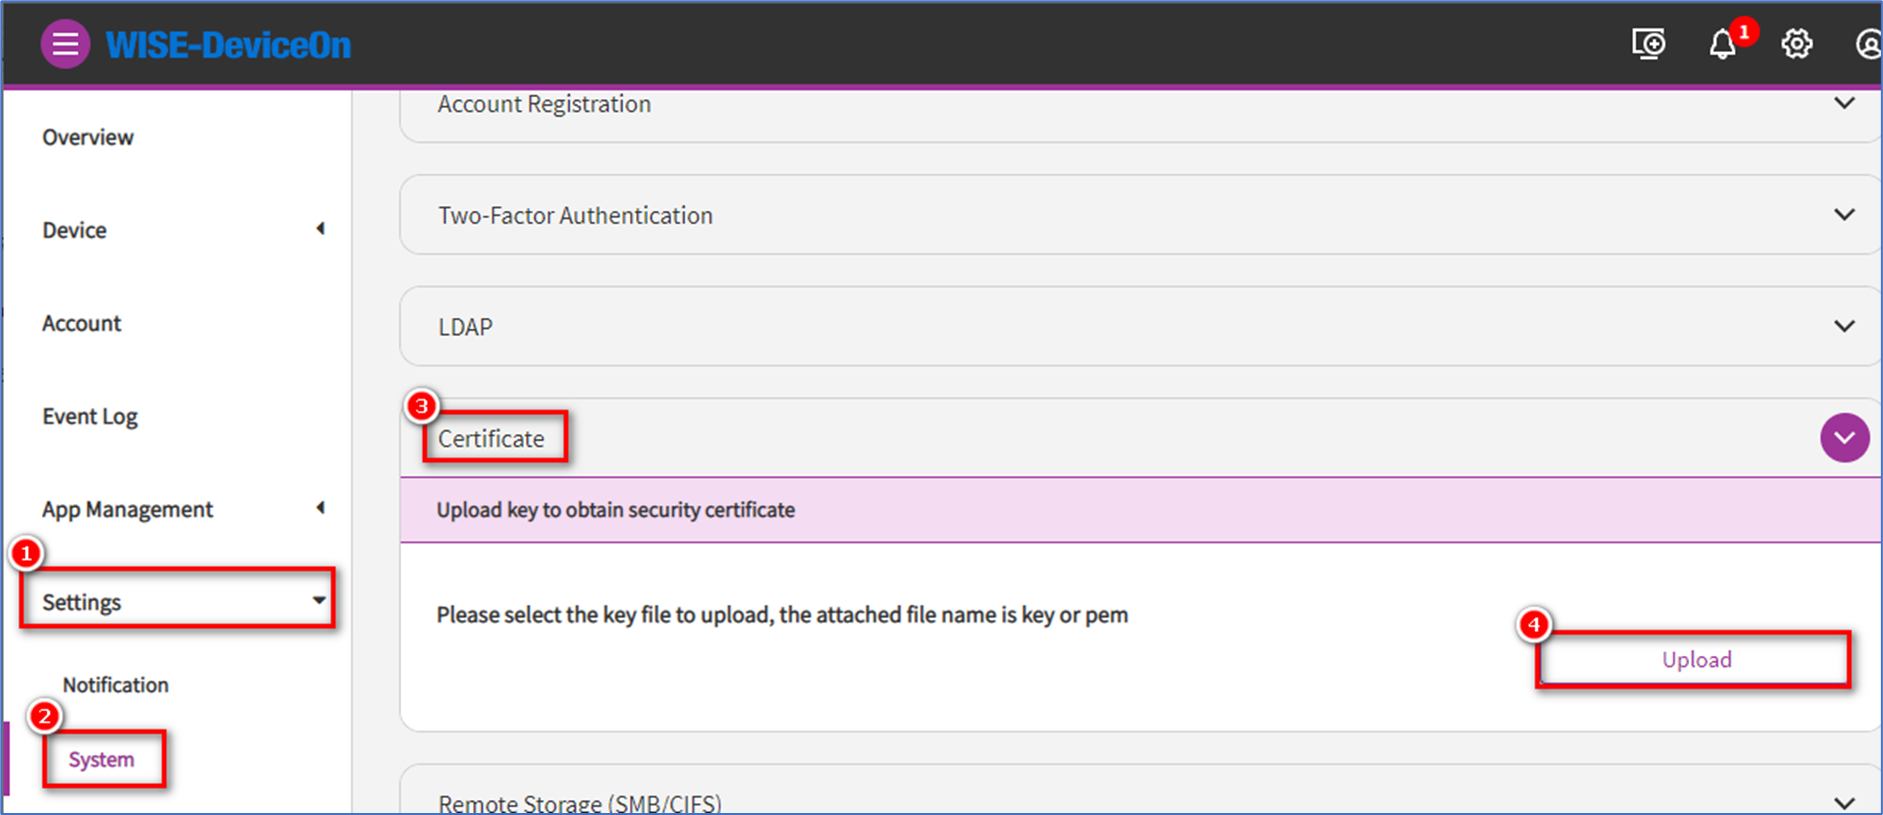The height and width of the screenshot is (815, 1883).
Task: Open the Event Log page
Action: [x=90, y=416]
